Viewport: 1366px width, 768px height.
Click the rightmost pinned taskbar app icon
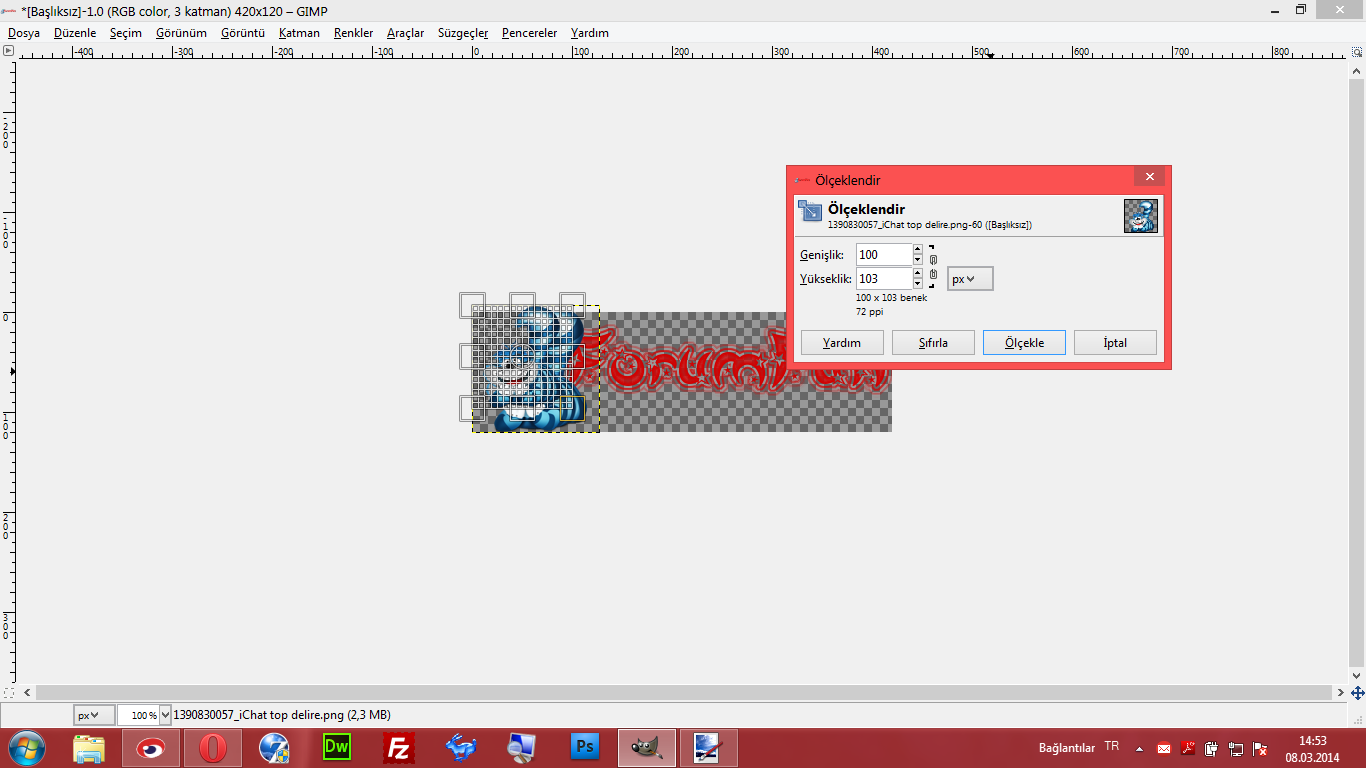tap(709, 748)
